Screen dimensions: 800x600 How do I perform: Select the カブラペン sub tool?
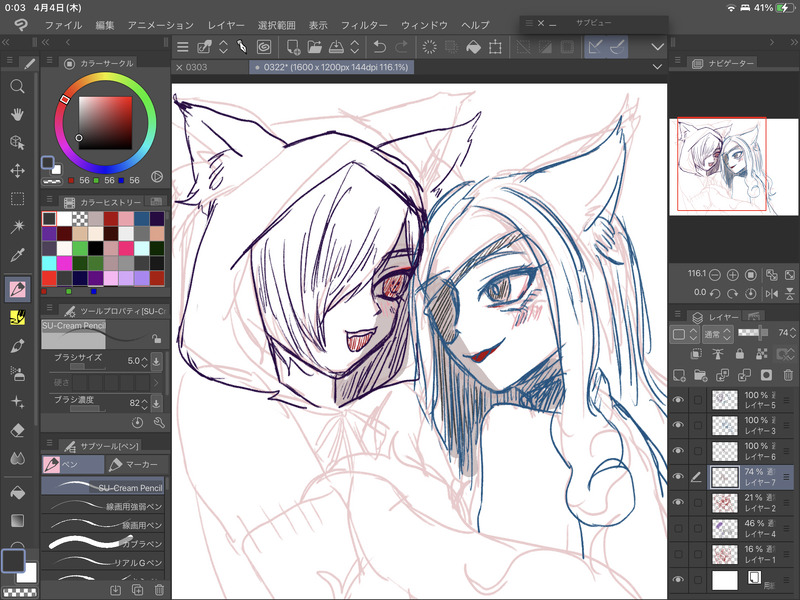pyautogui.click(x=103, y=543)
